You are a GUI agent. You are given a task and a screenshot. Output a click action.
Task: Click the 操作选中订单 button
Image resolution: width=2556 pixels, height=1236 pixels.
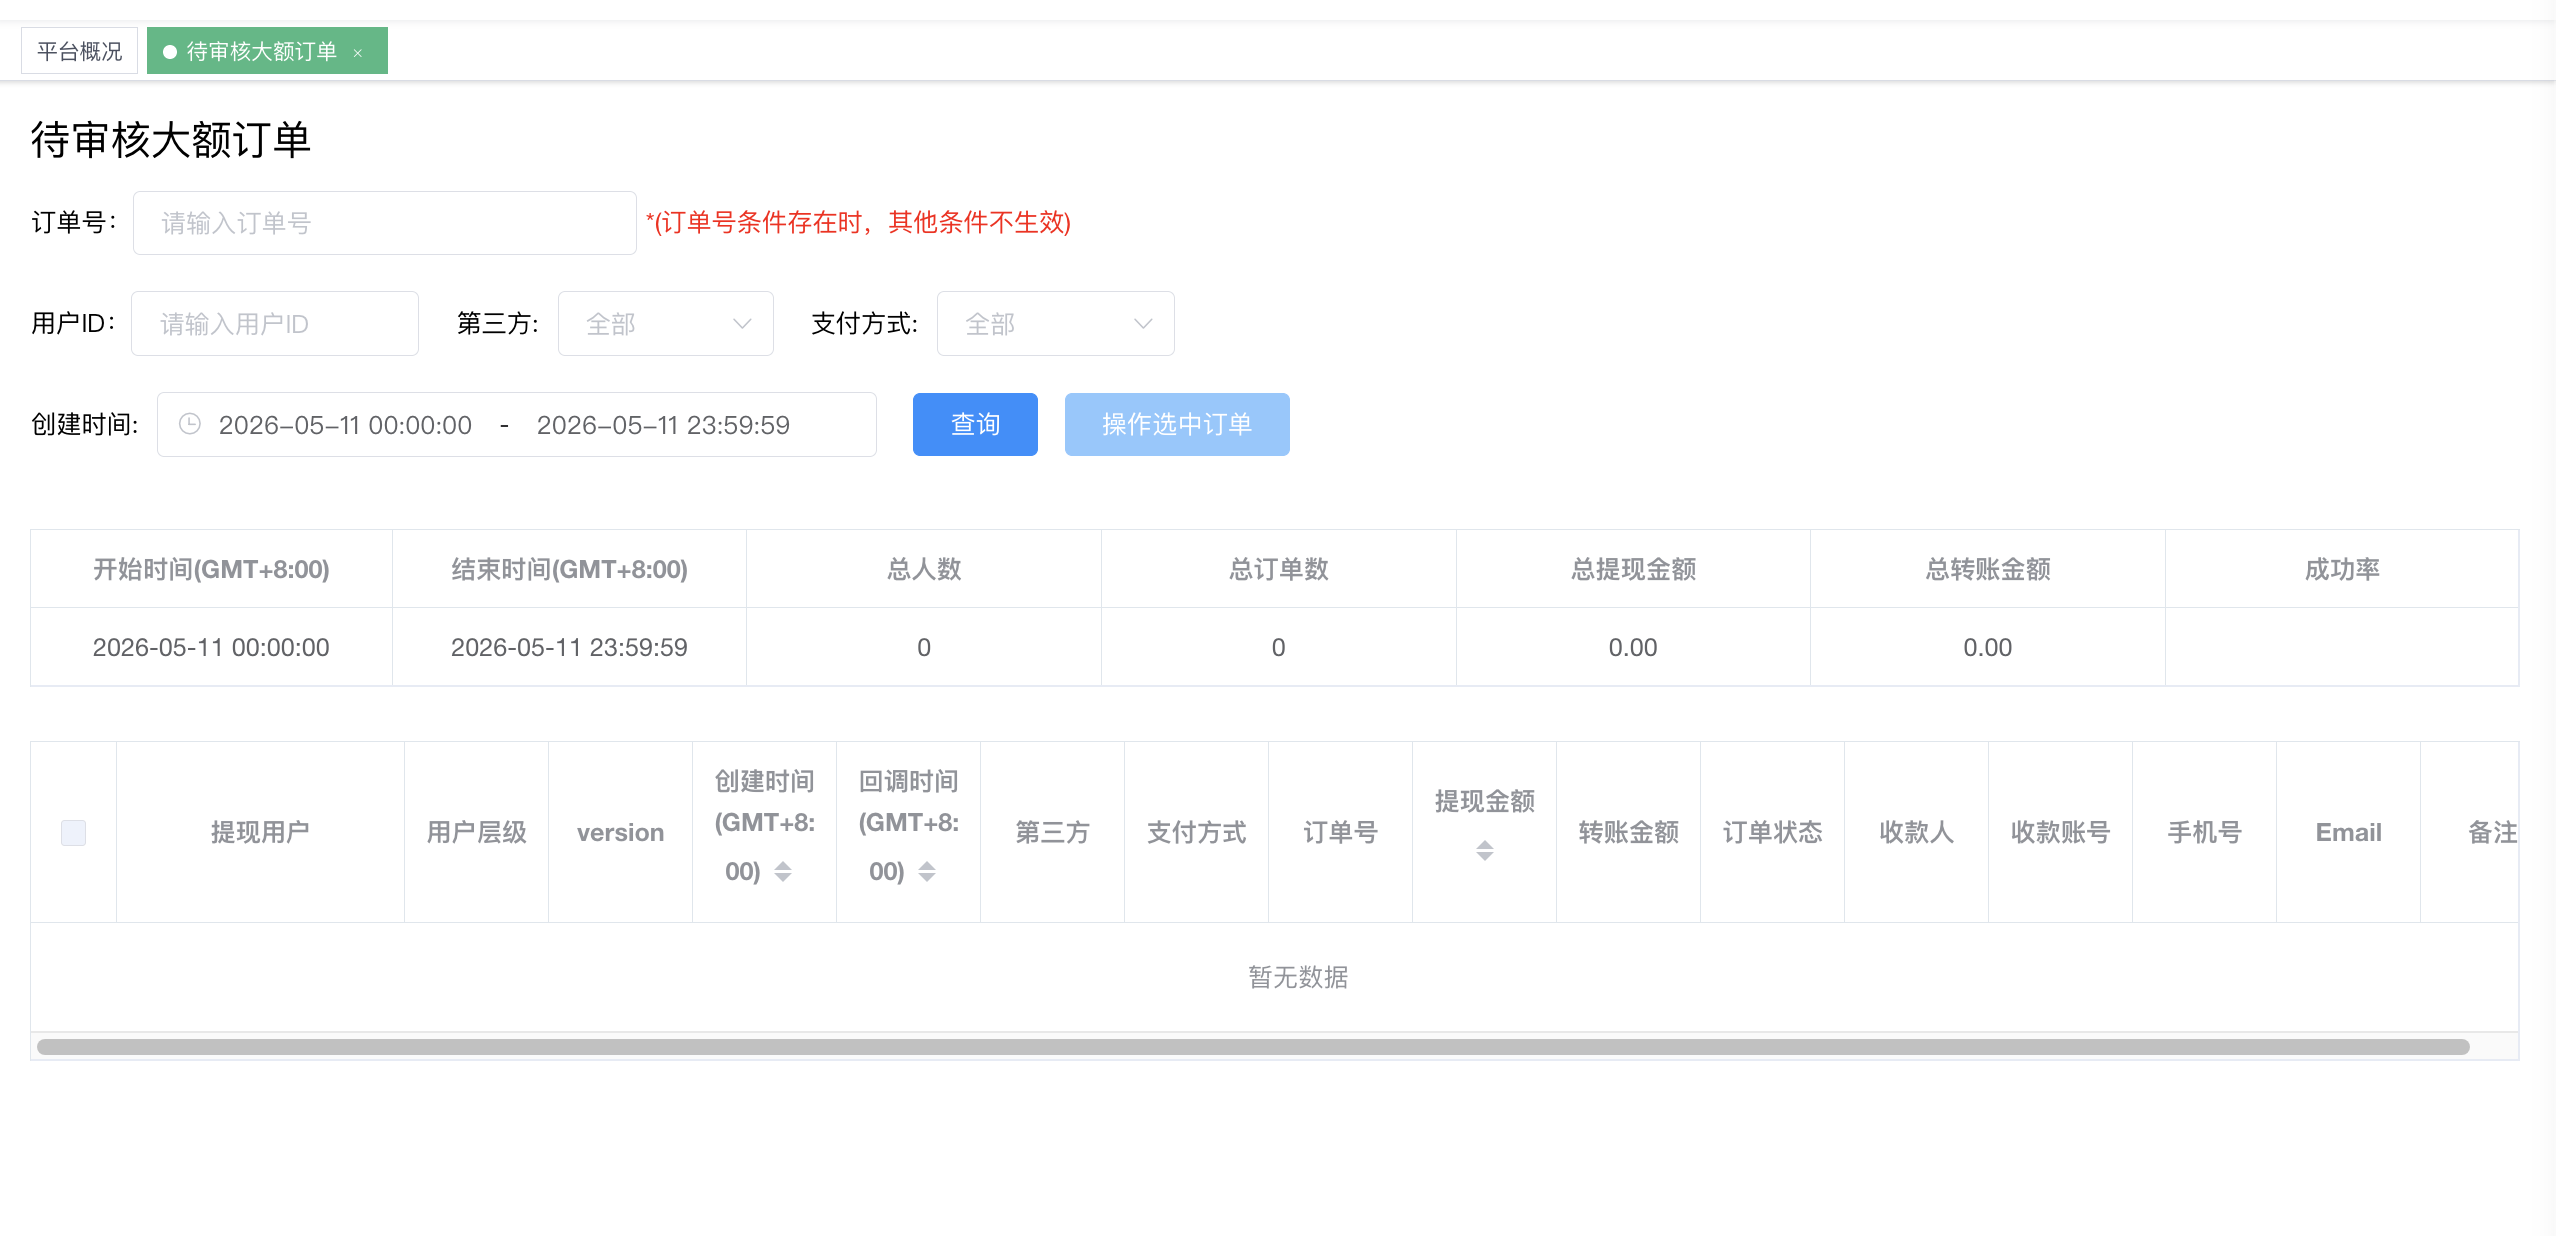tap(1177, 424)
